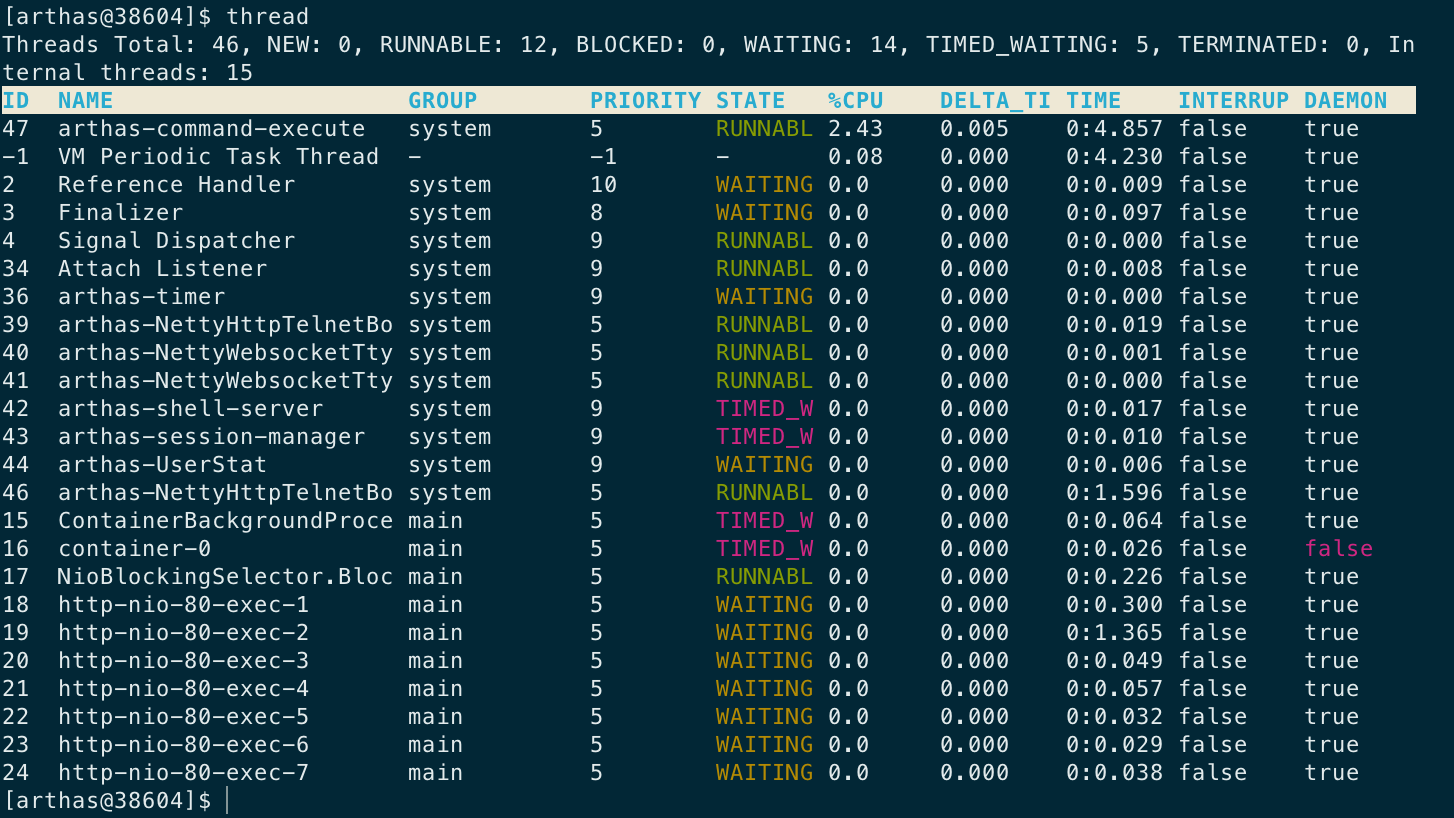
Task: Select the http-nio-80-exec-2 thread name
Action: pyautogui.click(x=184, y=633)
